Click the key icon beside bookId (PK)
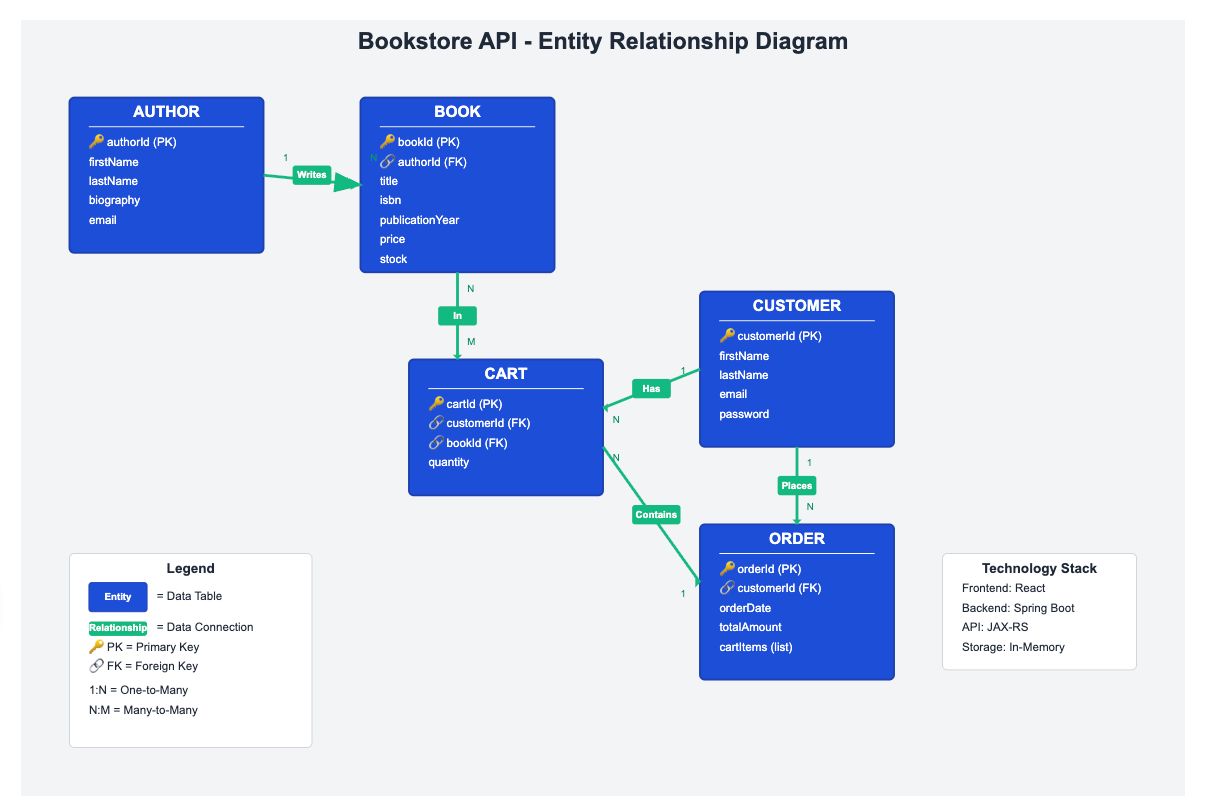Screen dimensions: 1210x810 click(387, 142)
